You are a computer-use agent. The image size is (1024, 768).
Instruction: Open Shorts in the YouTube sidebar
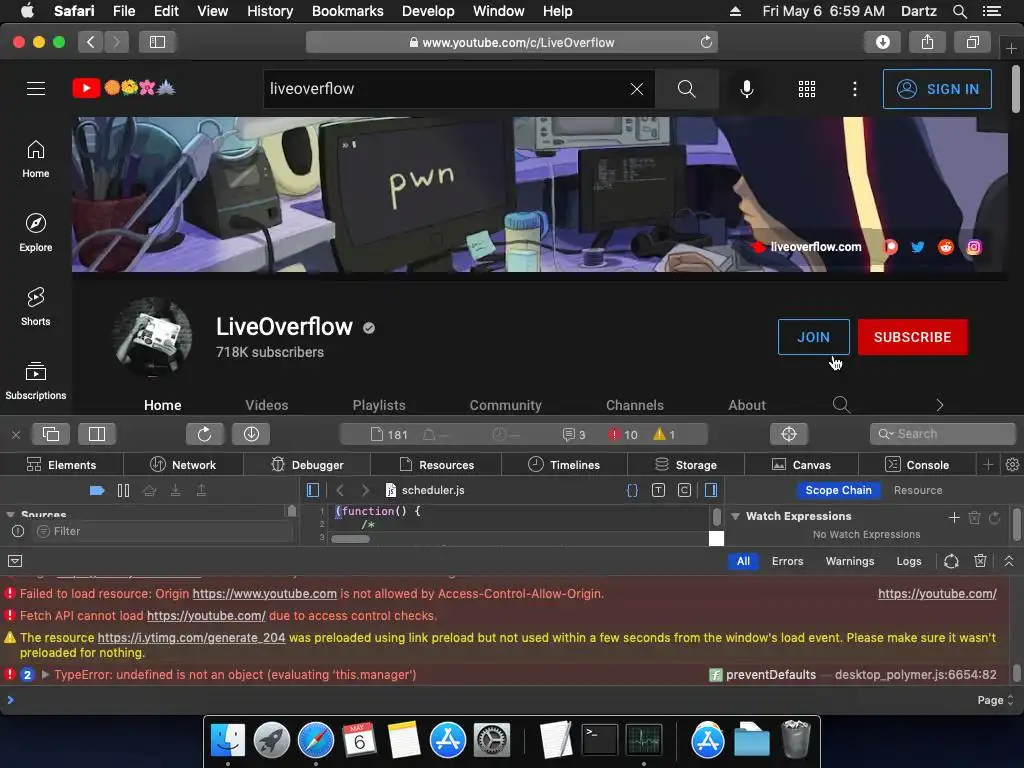coord(36,306)
